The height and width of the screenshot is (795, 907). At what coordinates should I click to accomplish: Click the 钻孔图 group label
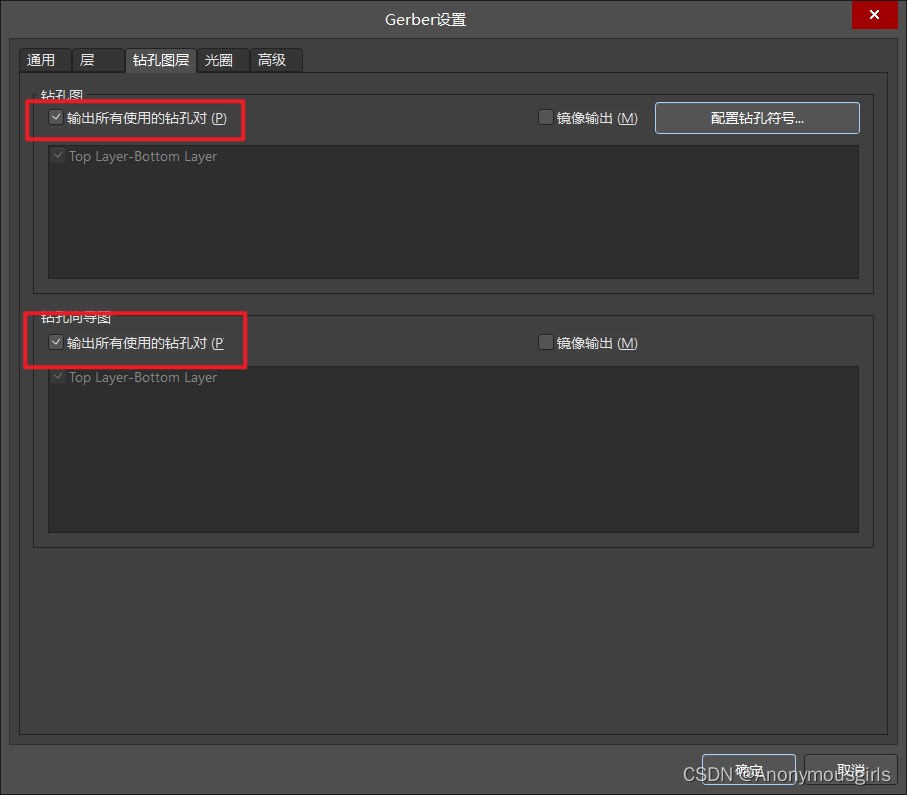pos(62,96)
